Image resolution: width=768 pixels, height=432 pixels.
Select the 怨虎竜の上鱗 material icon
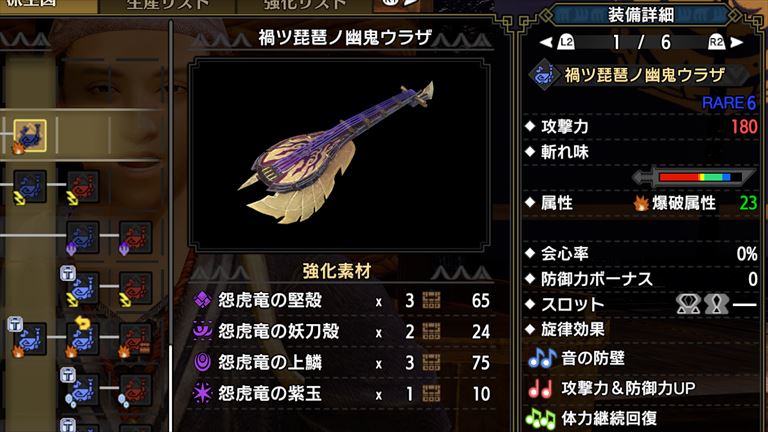pyautogui.click(x=202, y=362)
